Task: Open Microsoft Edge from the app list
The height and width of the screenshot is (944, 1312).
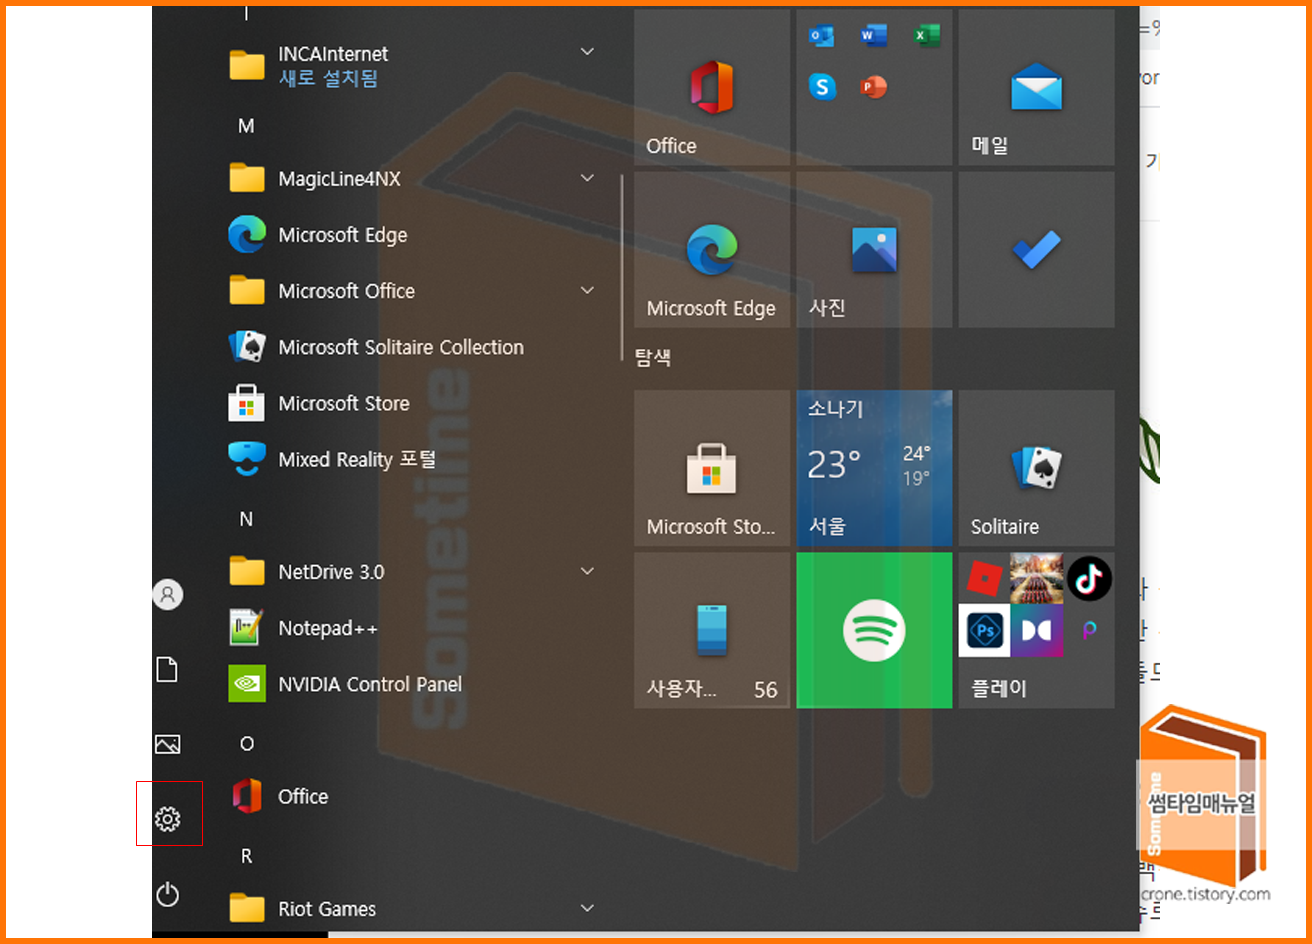Action: tap(412, 235)
